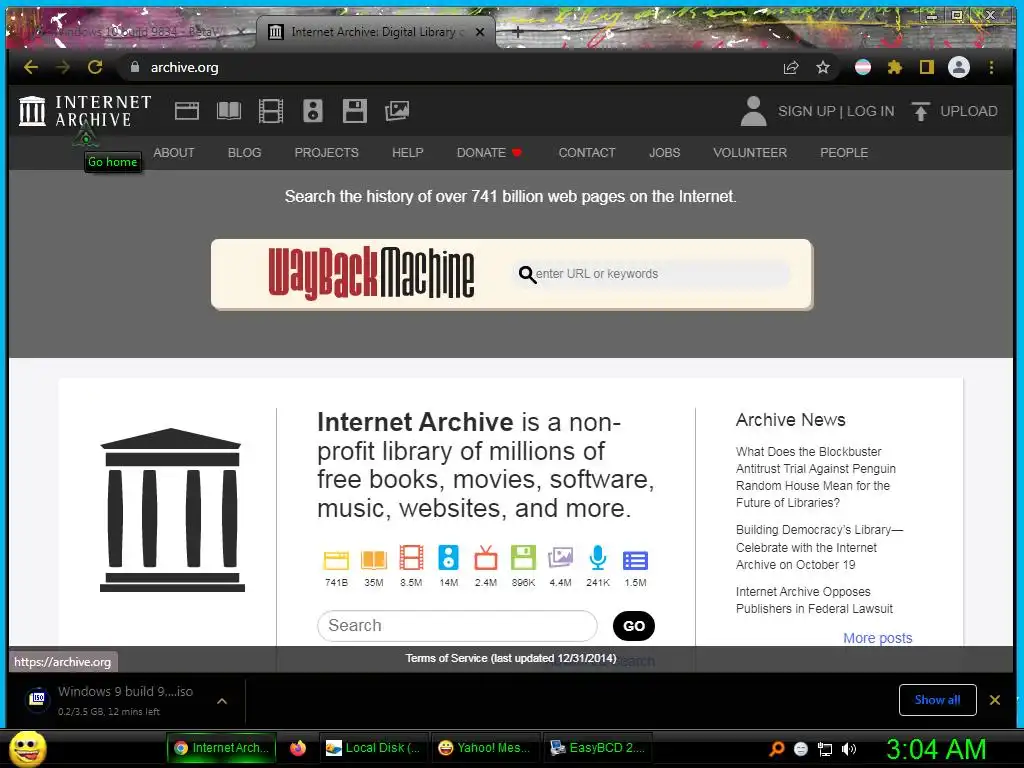Close the Internet Archive tab
The image size is (1024, 768).
480,31
